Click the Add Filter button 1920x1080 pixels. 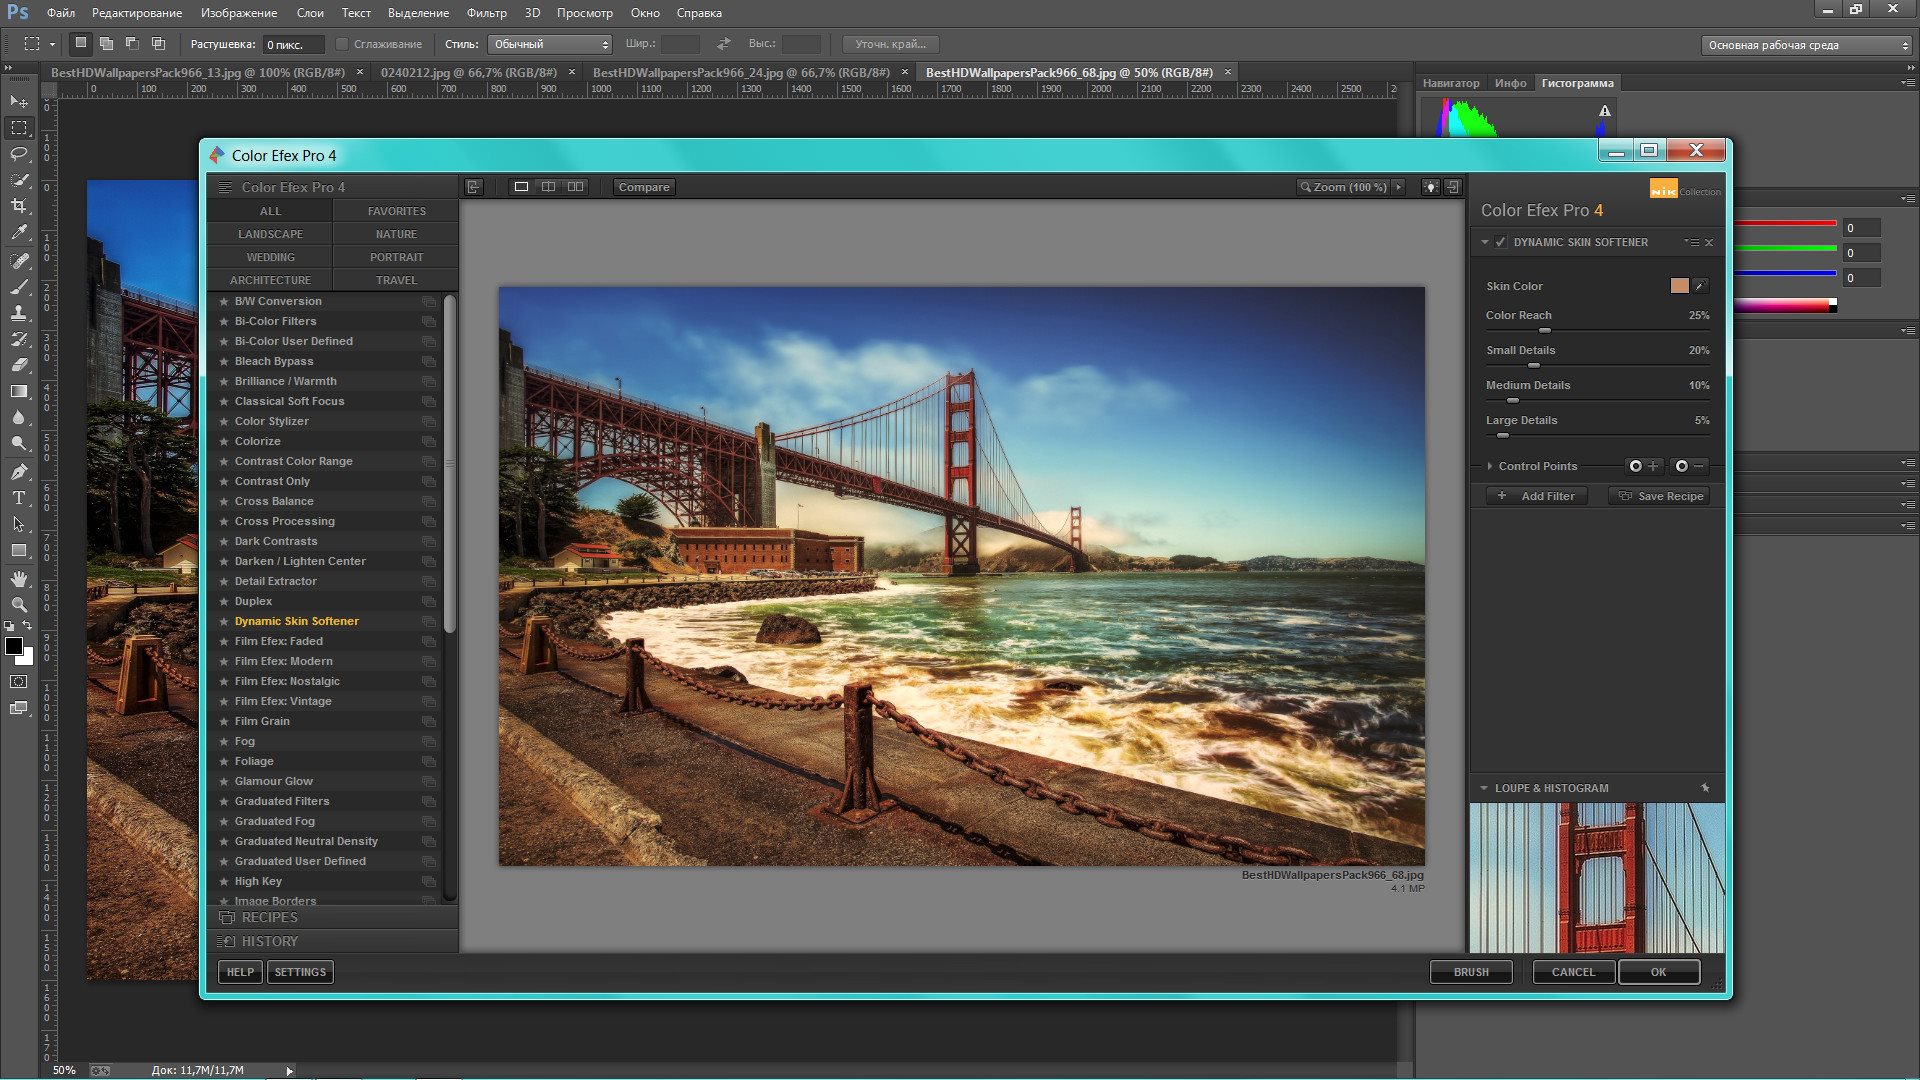point(1538,496)
